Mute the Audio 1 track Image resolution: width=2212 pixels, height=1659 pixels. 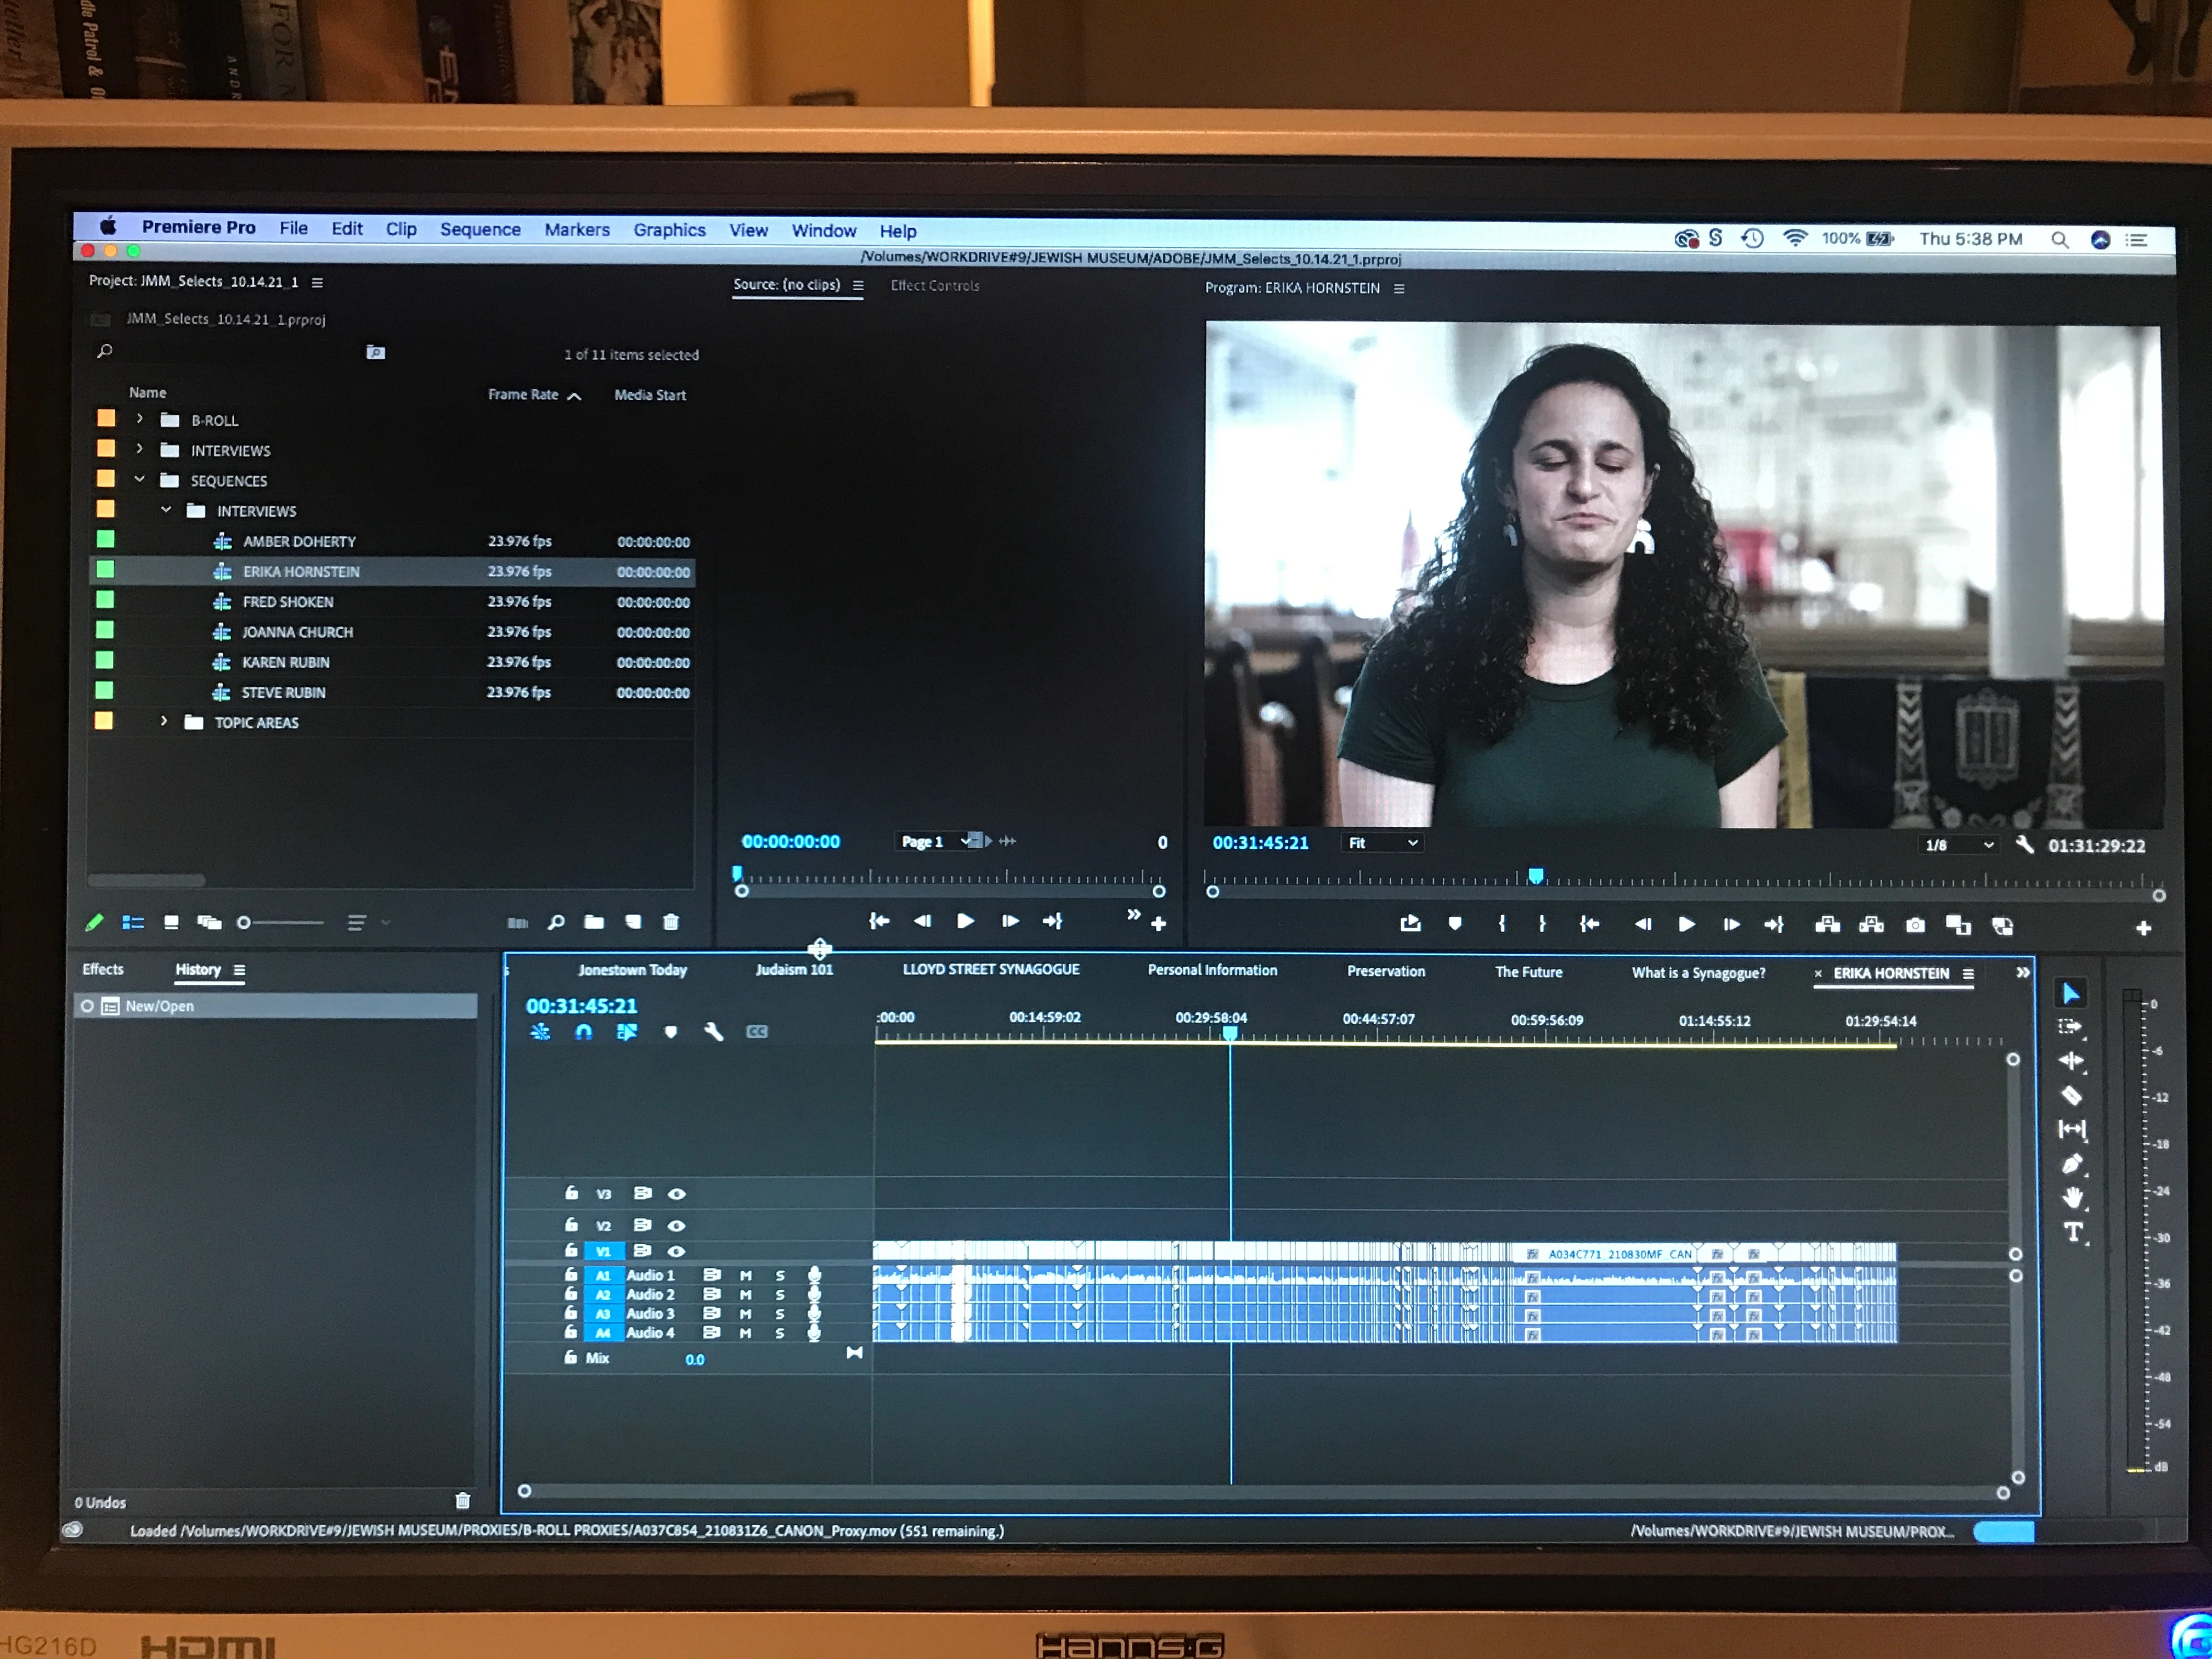(745, 1276)
